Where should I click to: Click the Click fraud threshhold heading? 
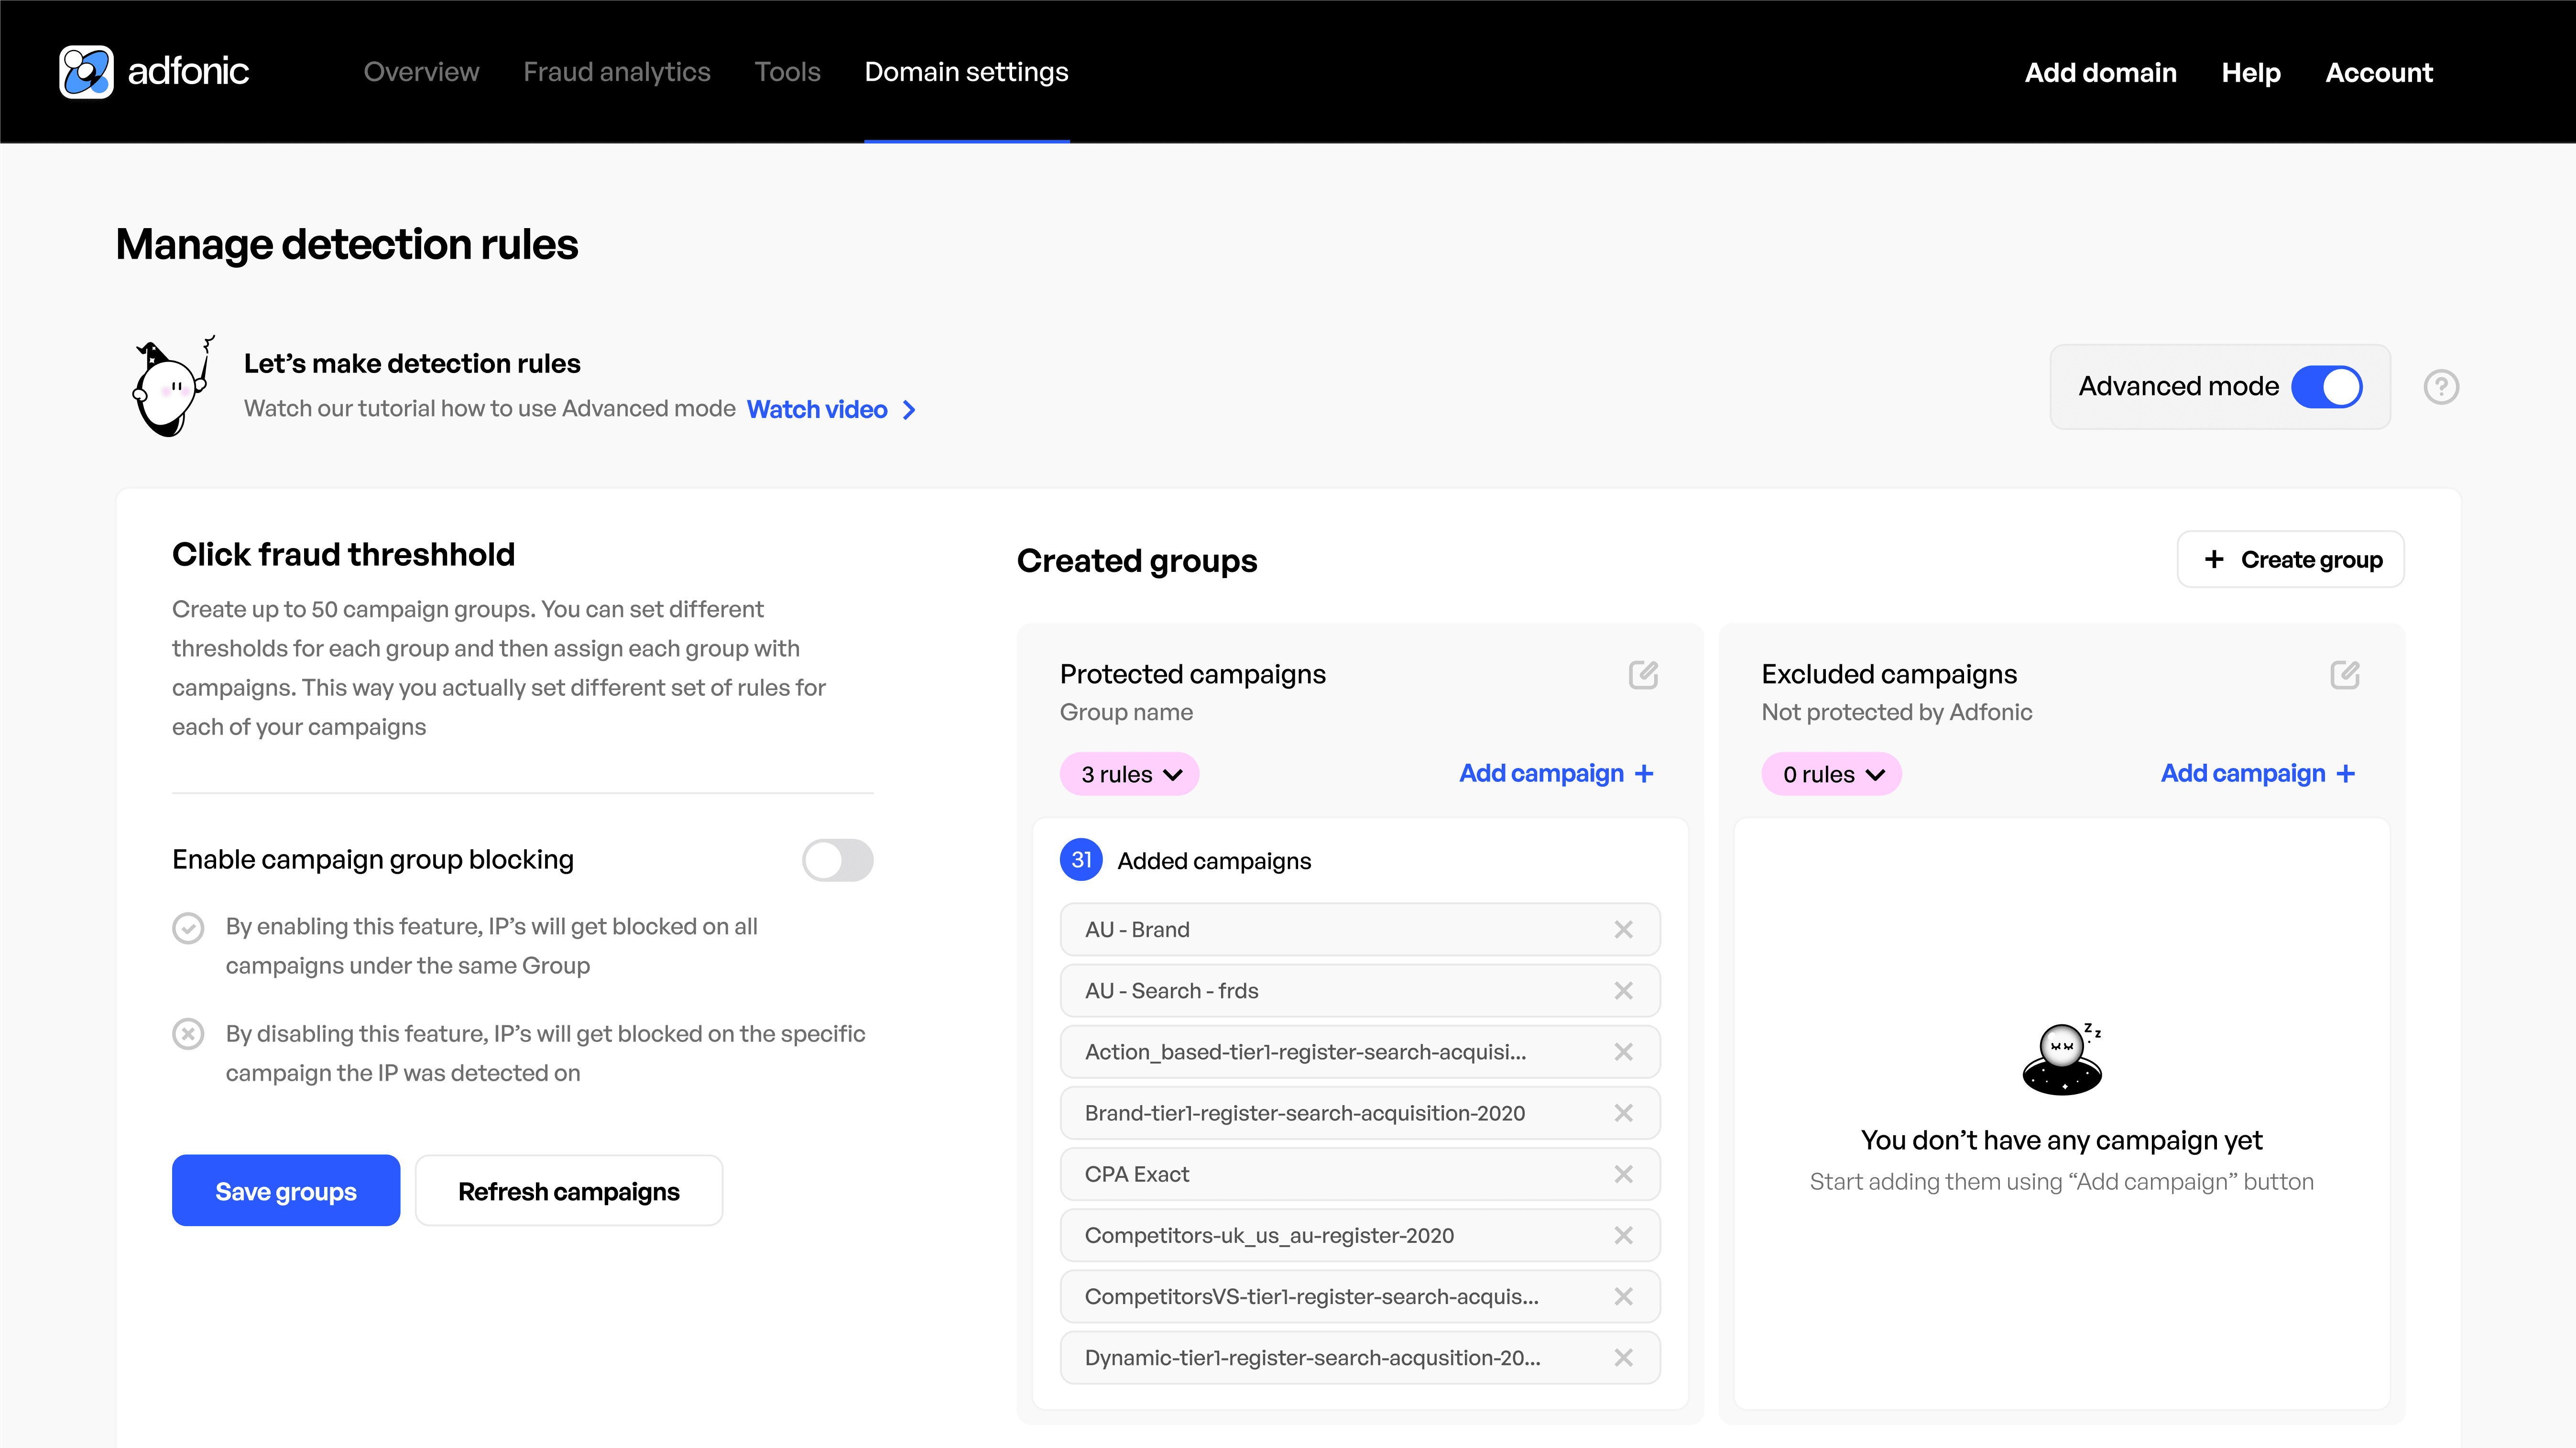coord(343,554)
